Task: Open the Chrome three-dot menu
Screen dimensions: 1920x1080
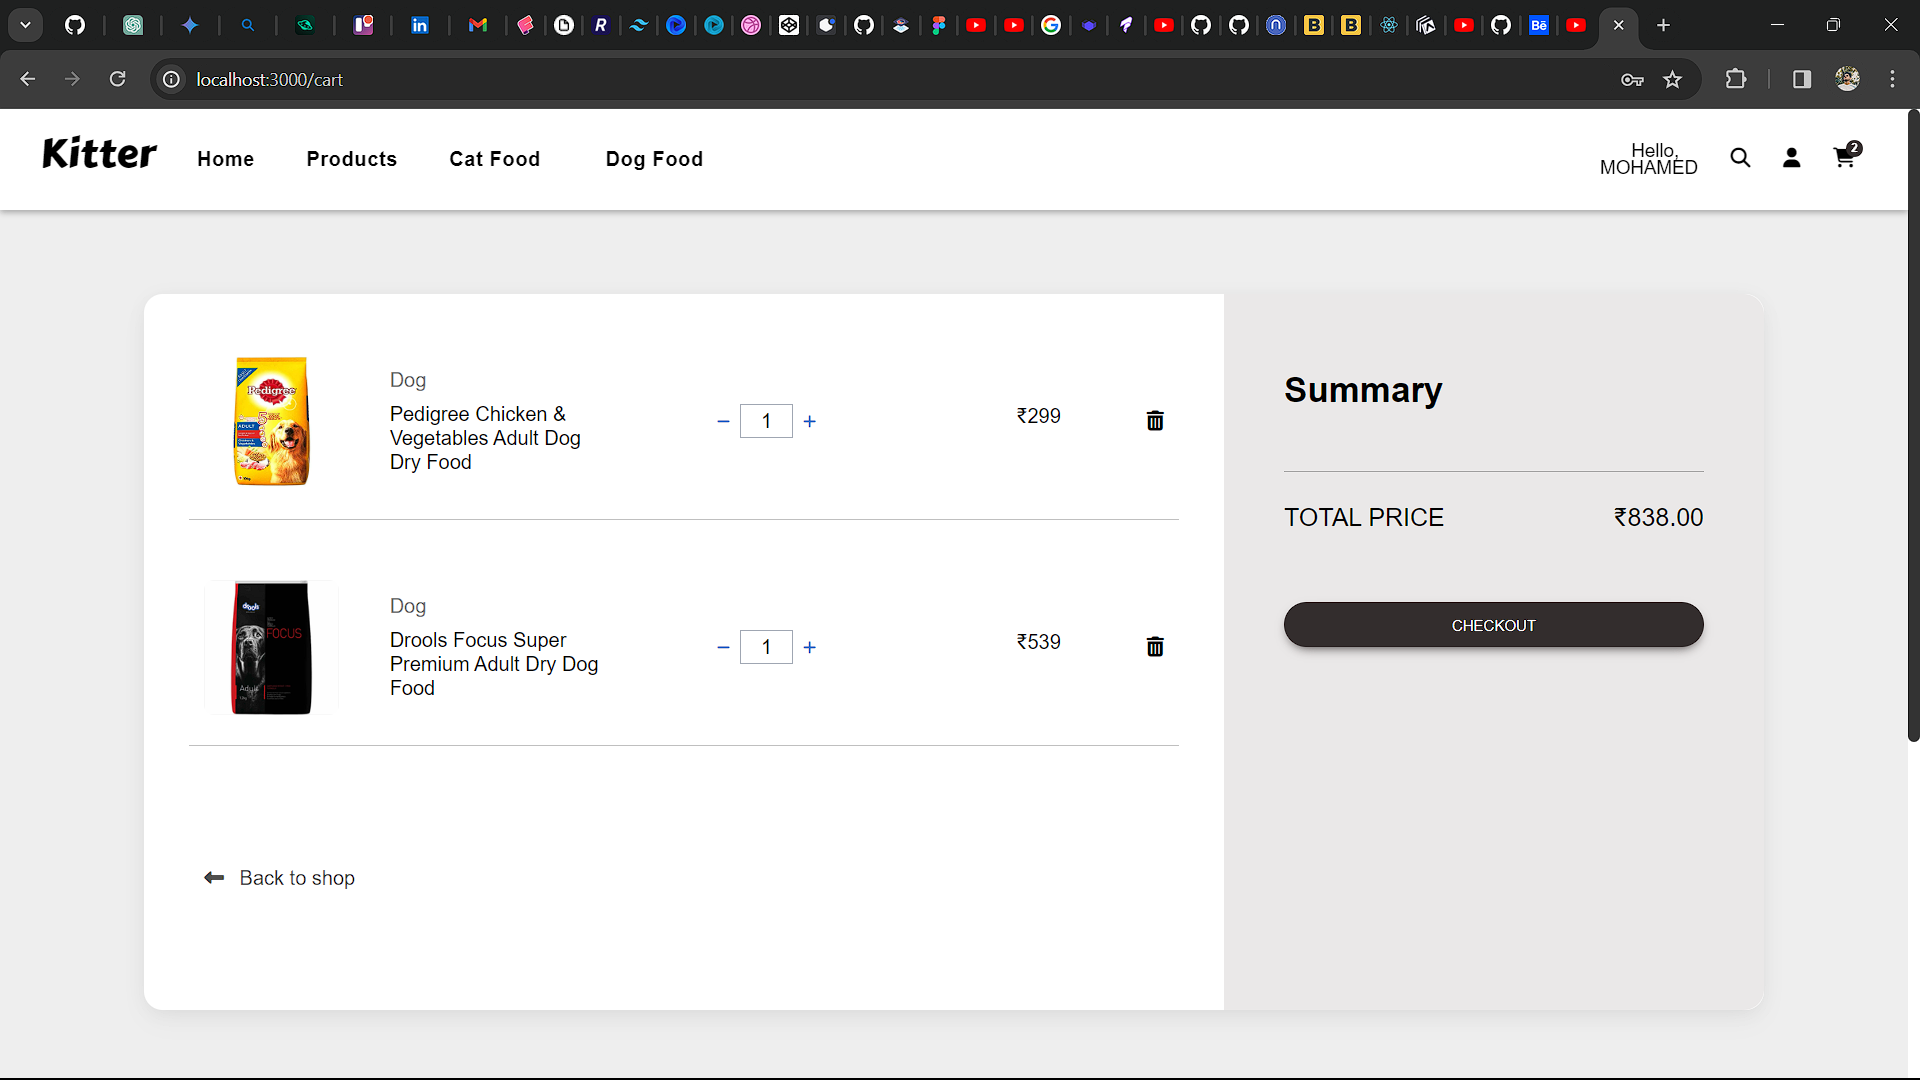Action: 1892,79
